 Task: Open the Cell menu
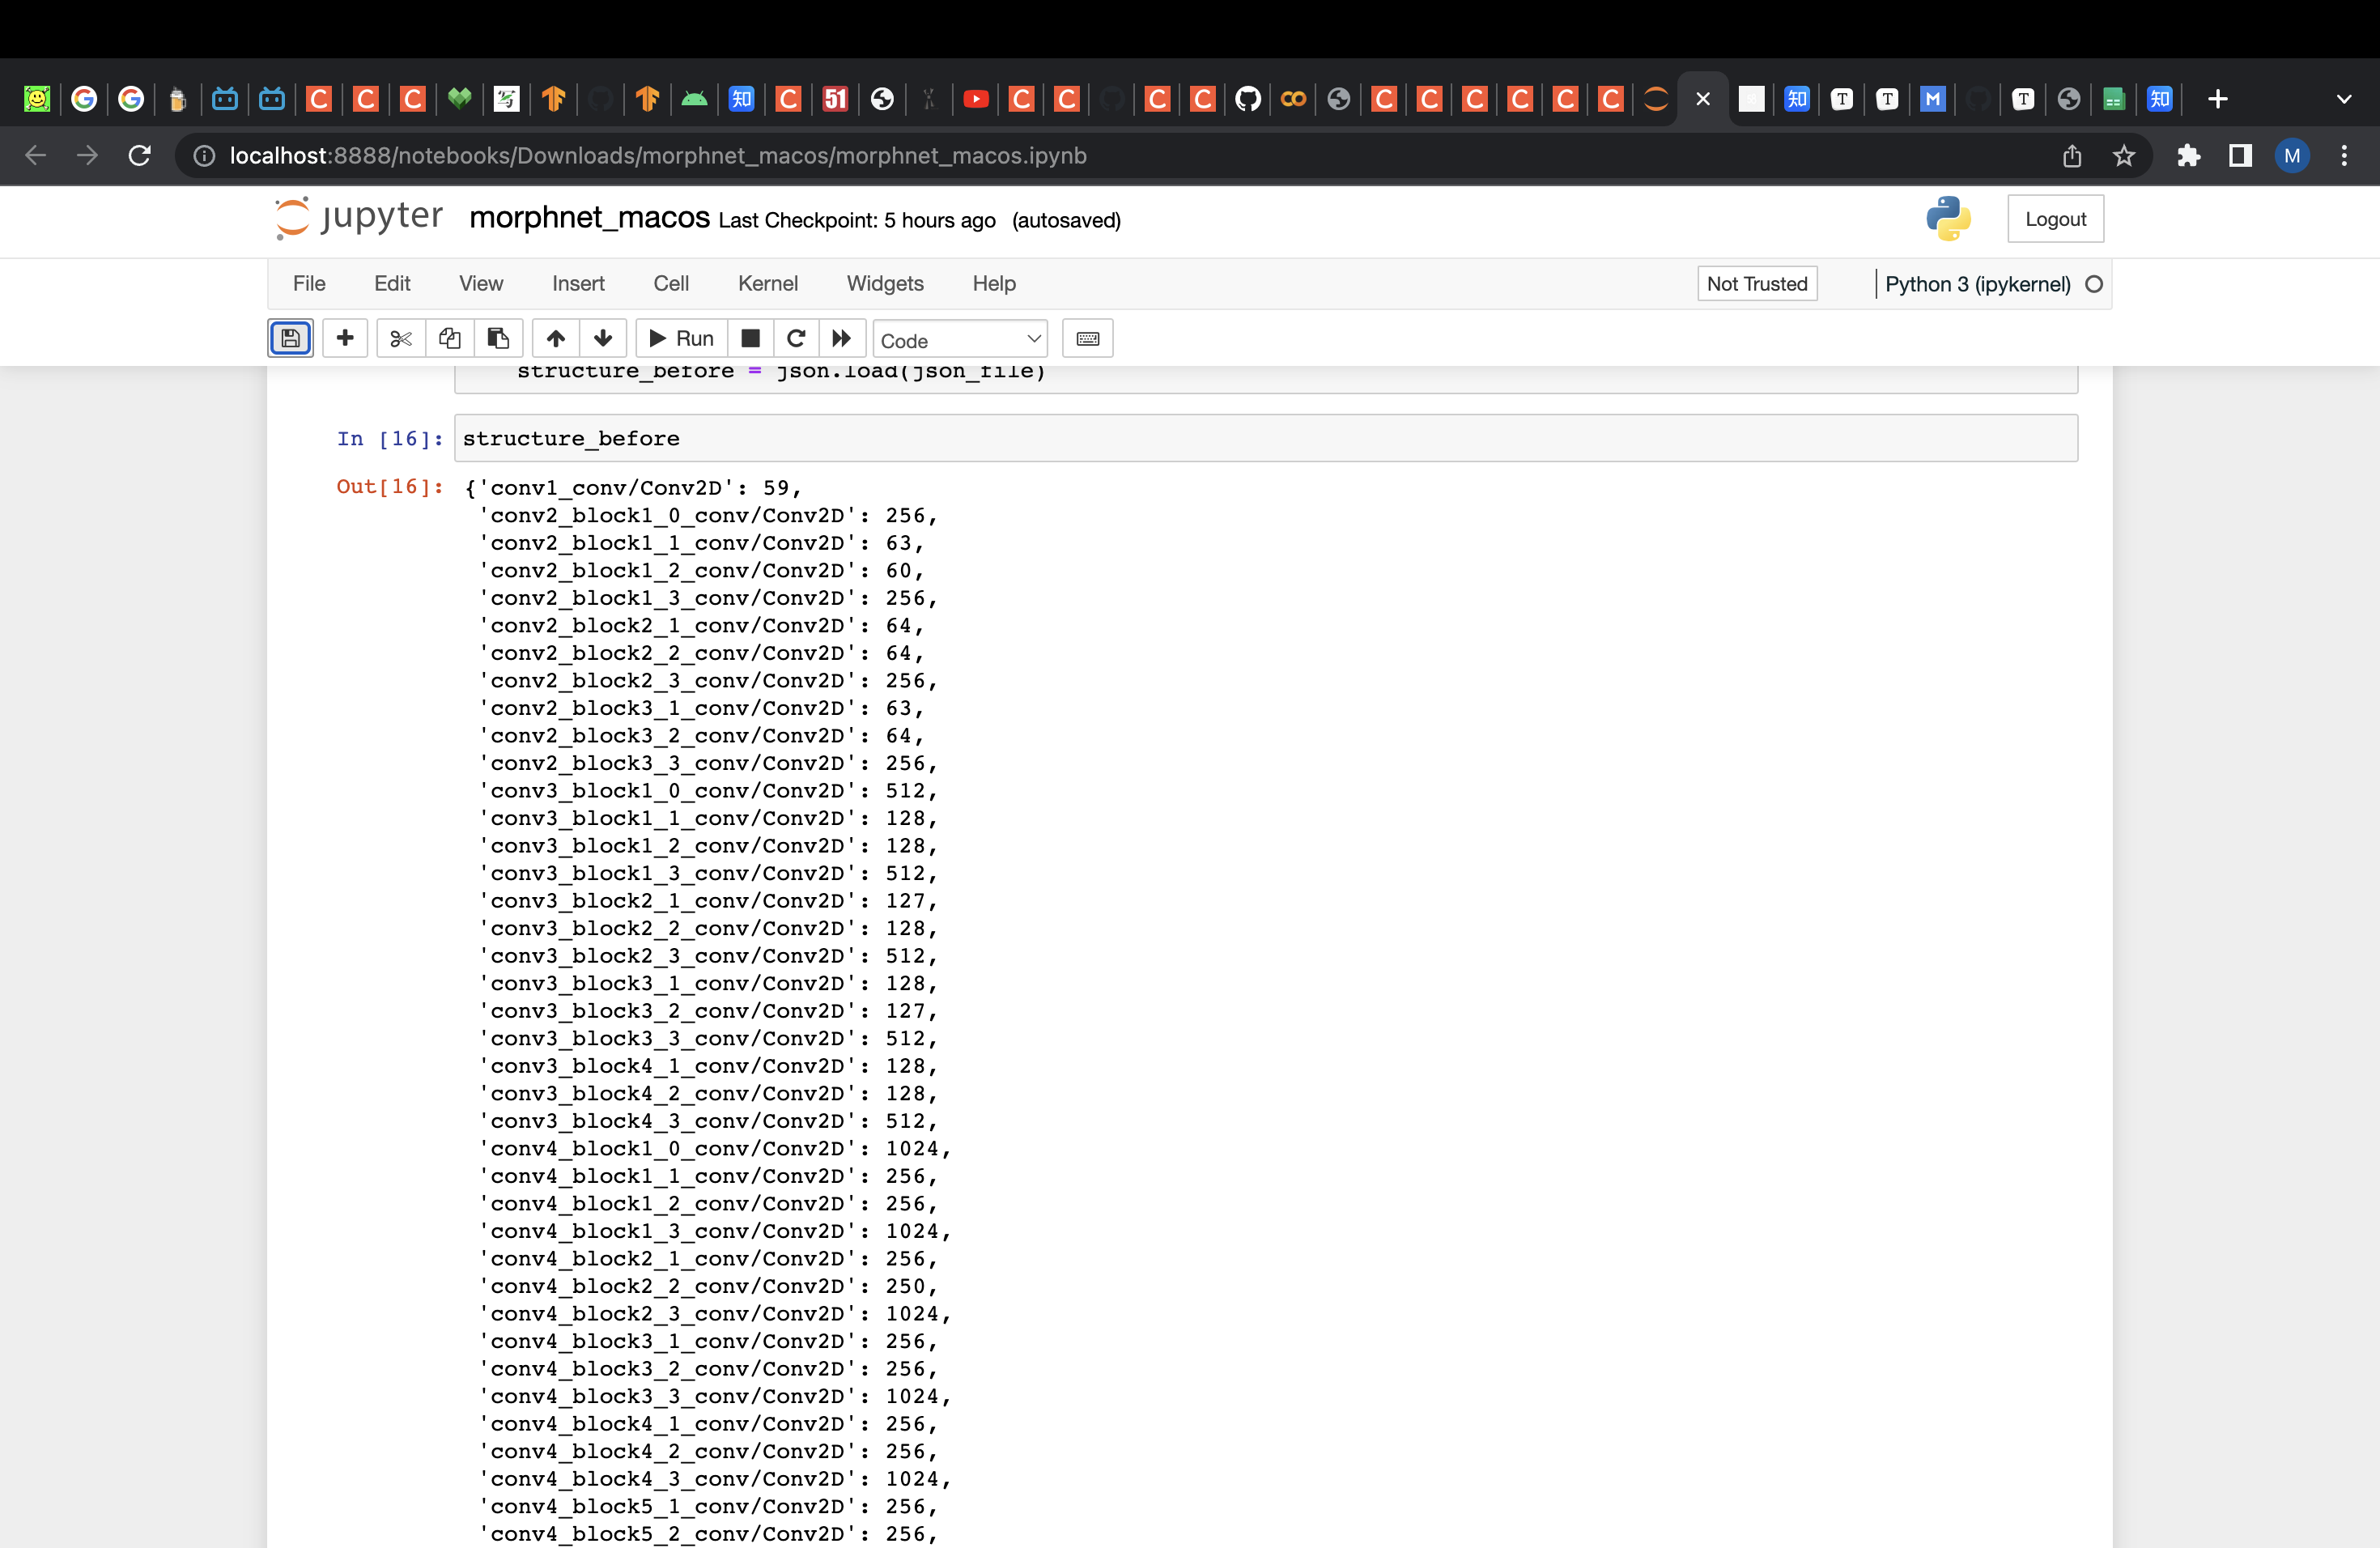coord(670,283)
